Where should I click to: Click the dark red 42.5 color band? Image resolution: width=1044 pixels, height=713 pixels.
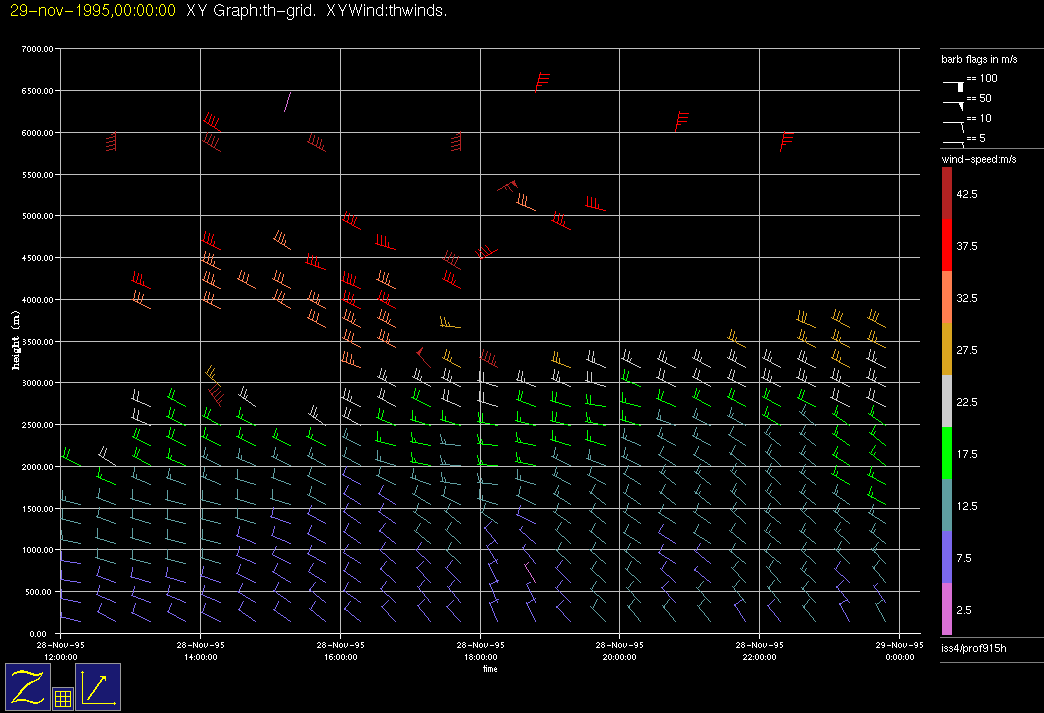point(947,193)
